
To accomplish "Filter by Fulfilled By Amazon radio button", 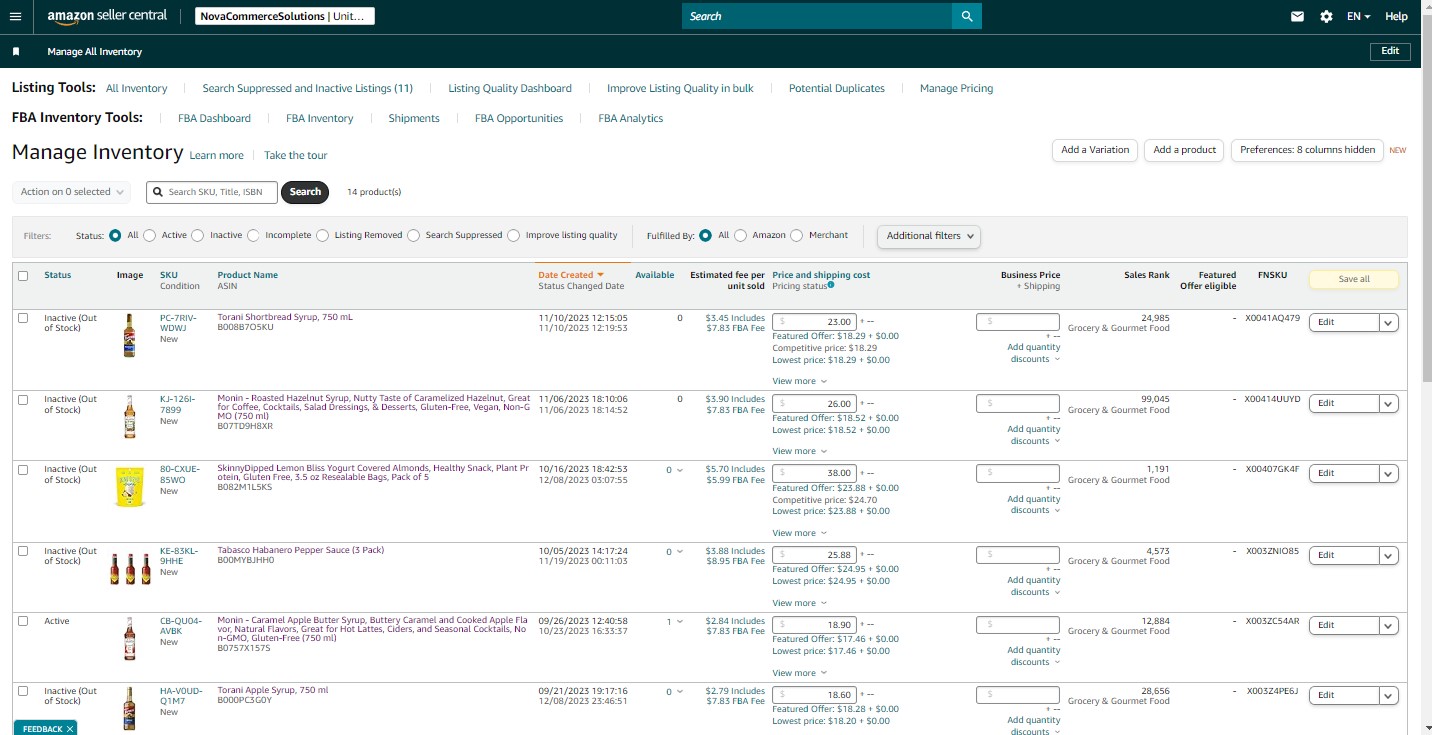I will 741,236.
